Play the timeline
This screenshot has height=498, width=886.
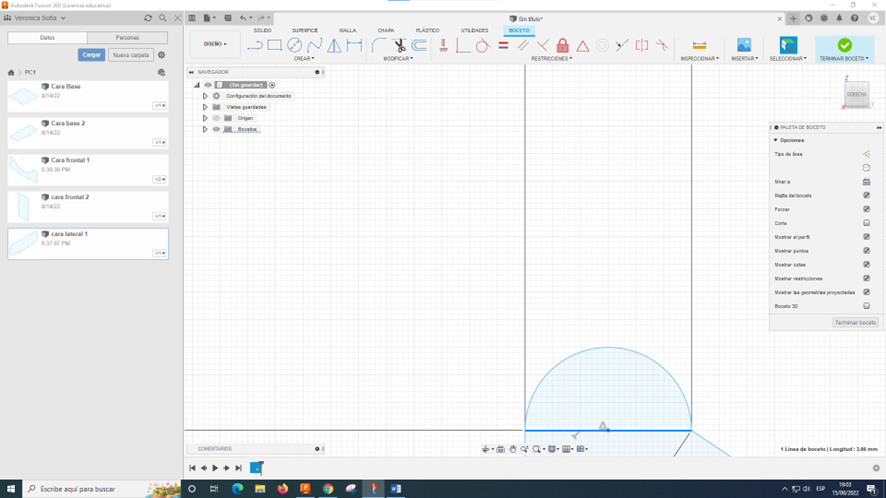(215, 468)
